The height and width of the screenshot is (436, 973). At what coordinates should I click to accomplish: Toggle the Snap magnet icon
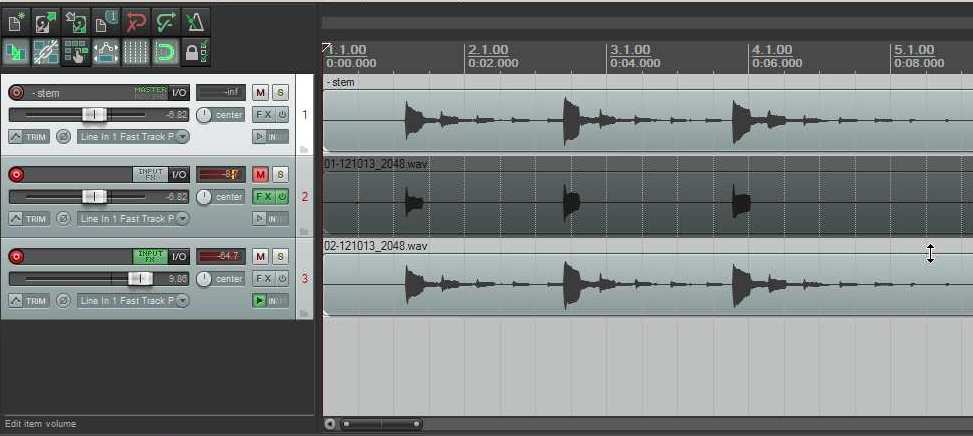click(x=165, y=52)
